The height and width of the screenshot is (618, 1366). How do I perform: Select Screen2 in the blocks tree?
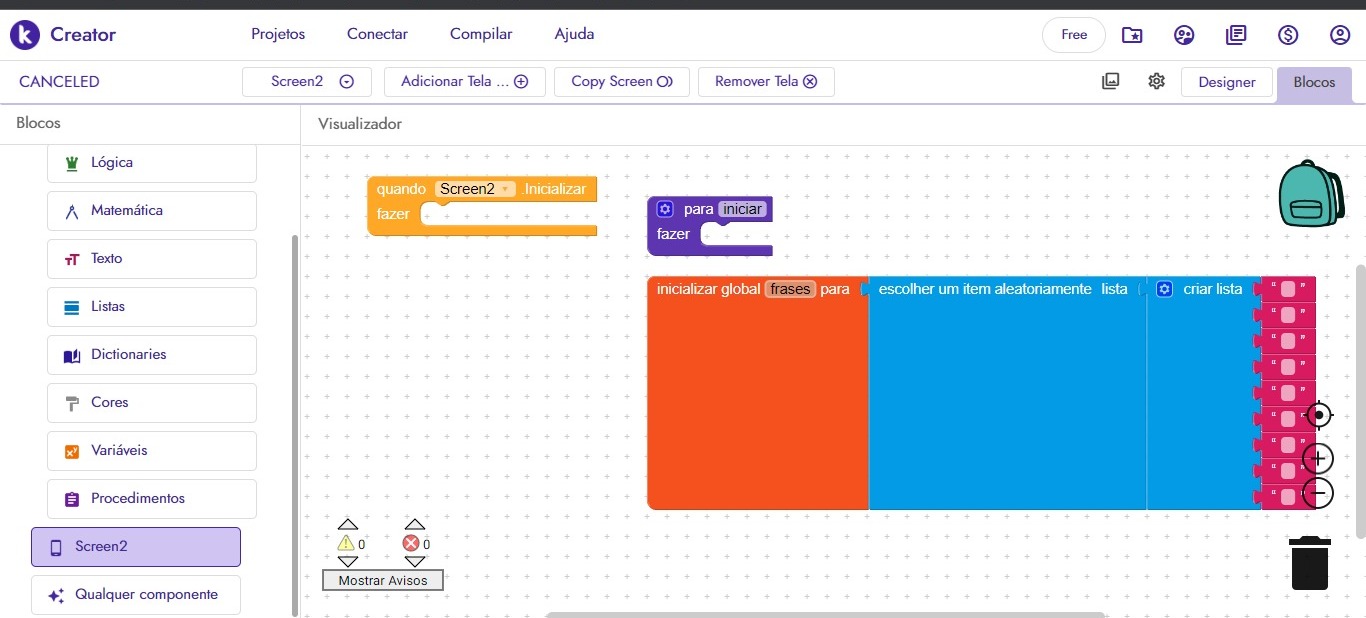tap(136, 547)
